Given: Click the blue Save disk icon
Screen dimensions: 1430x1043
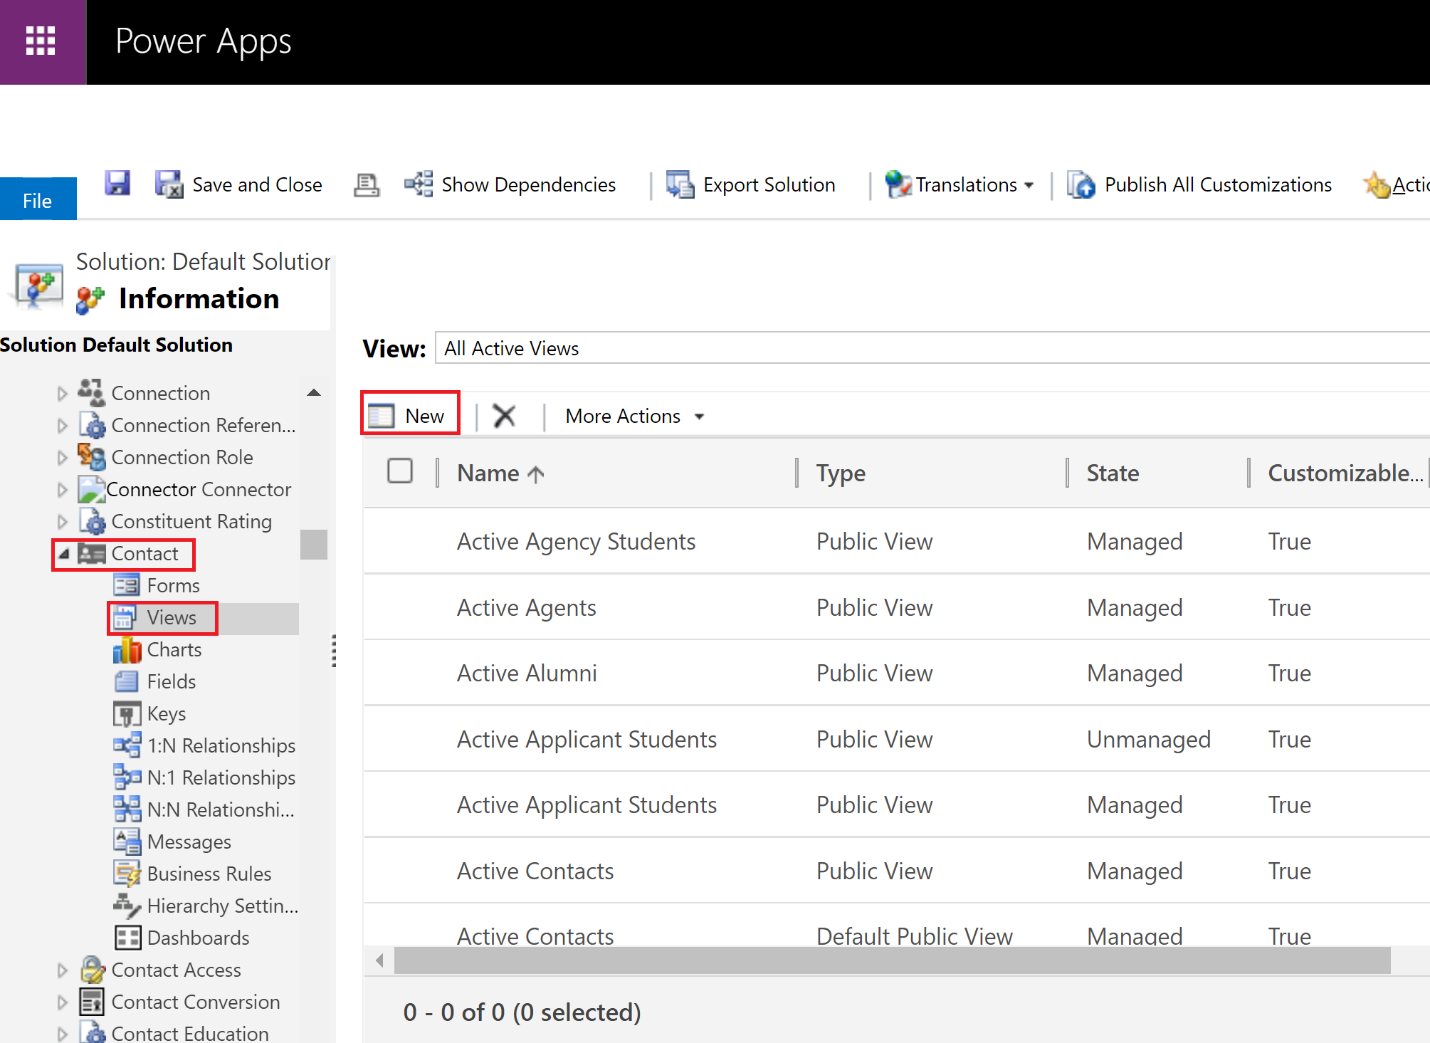Looking at the screenshot, I should coord(118,183).
